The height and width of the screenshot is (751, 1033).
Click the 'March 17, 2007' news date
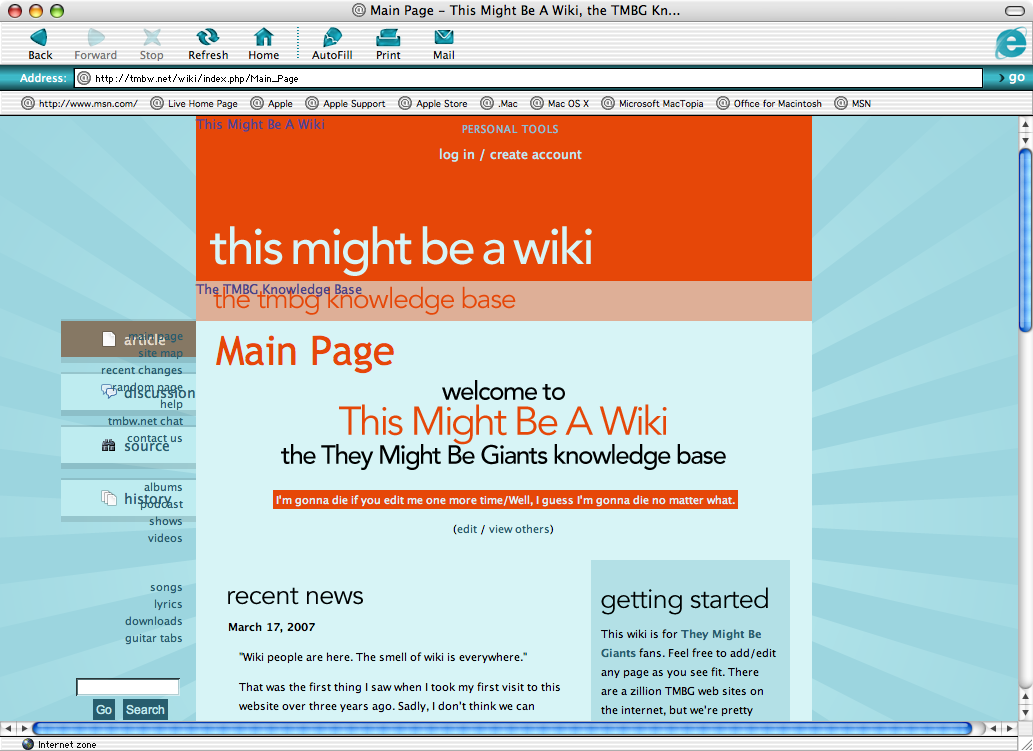tap(271, 627)
